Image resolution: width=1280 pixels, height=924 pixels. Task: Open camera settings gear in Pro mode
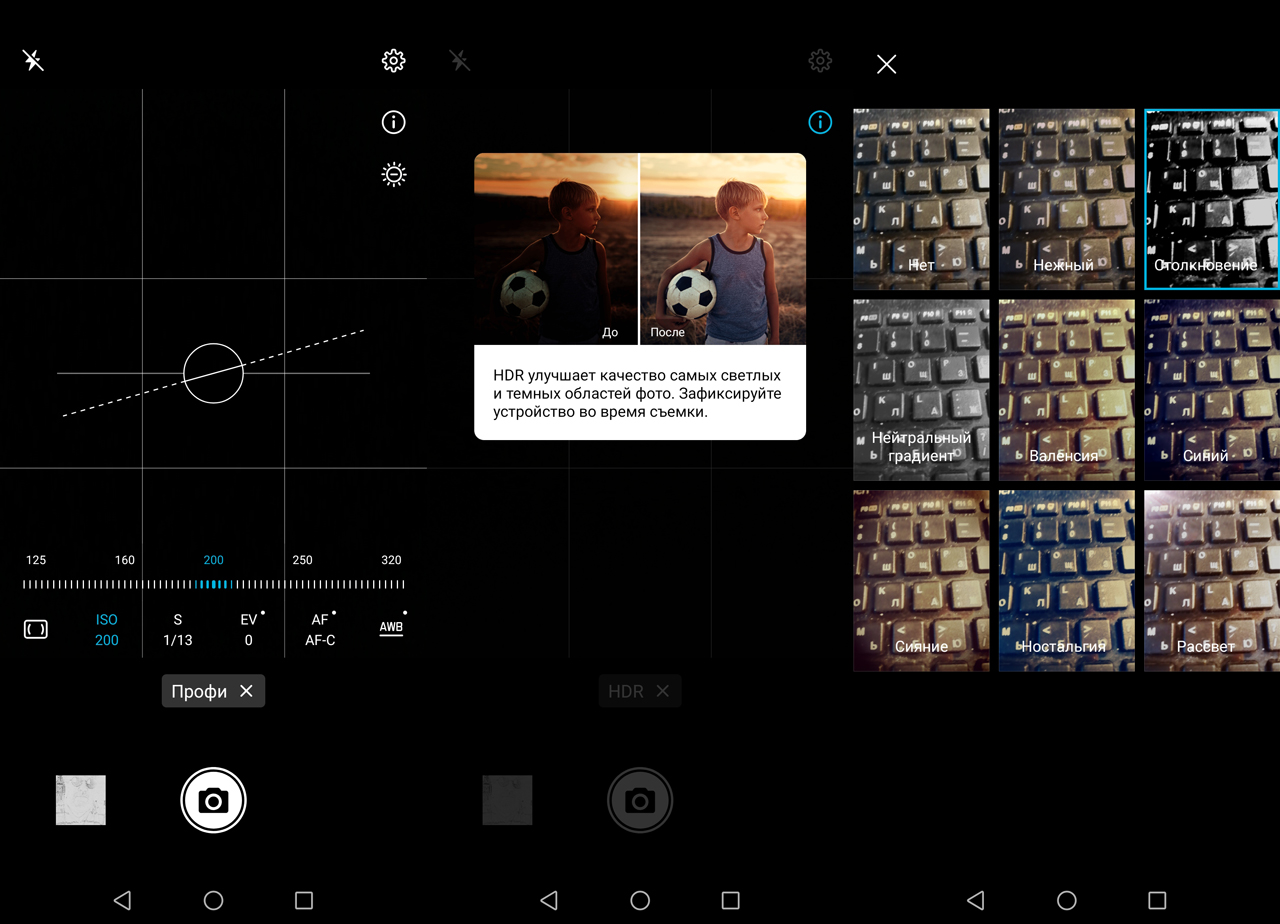pyautogui.click(x=393, y=61)
